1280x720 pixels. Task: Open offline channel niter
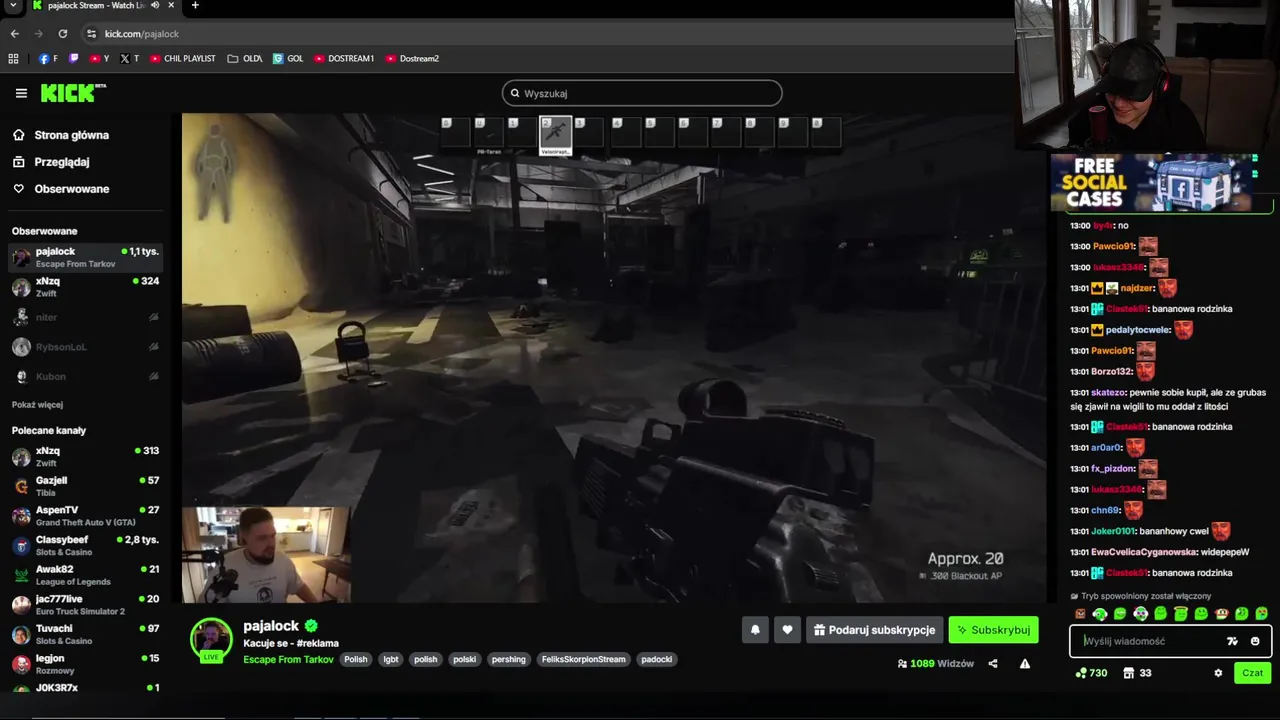[85, 317]
